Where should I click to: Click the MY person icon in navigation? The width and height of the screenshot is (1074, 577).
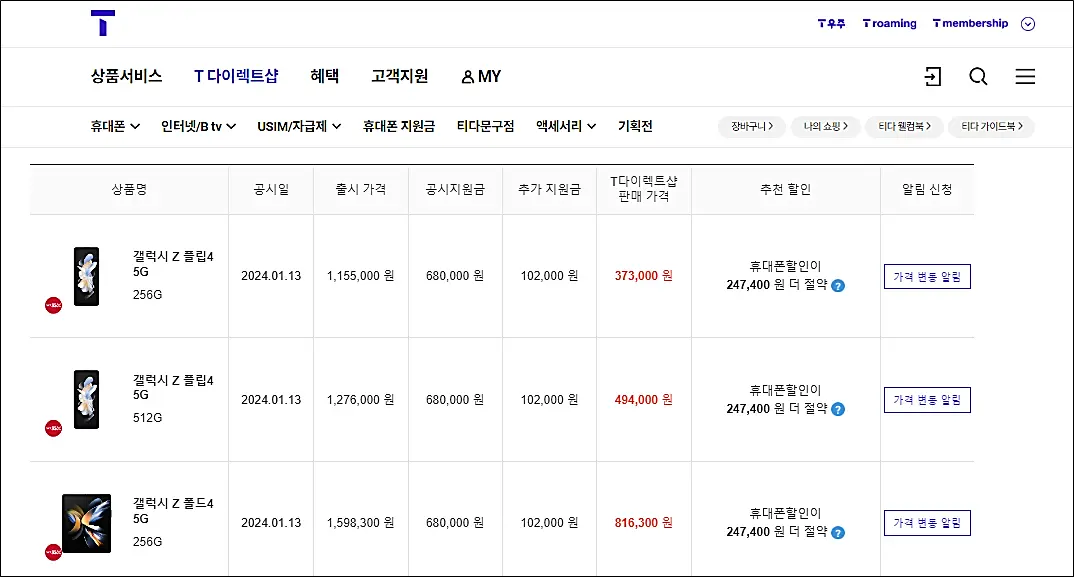[x=465, y=76]
